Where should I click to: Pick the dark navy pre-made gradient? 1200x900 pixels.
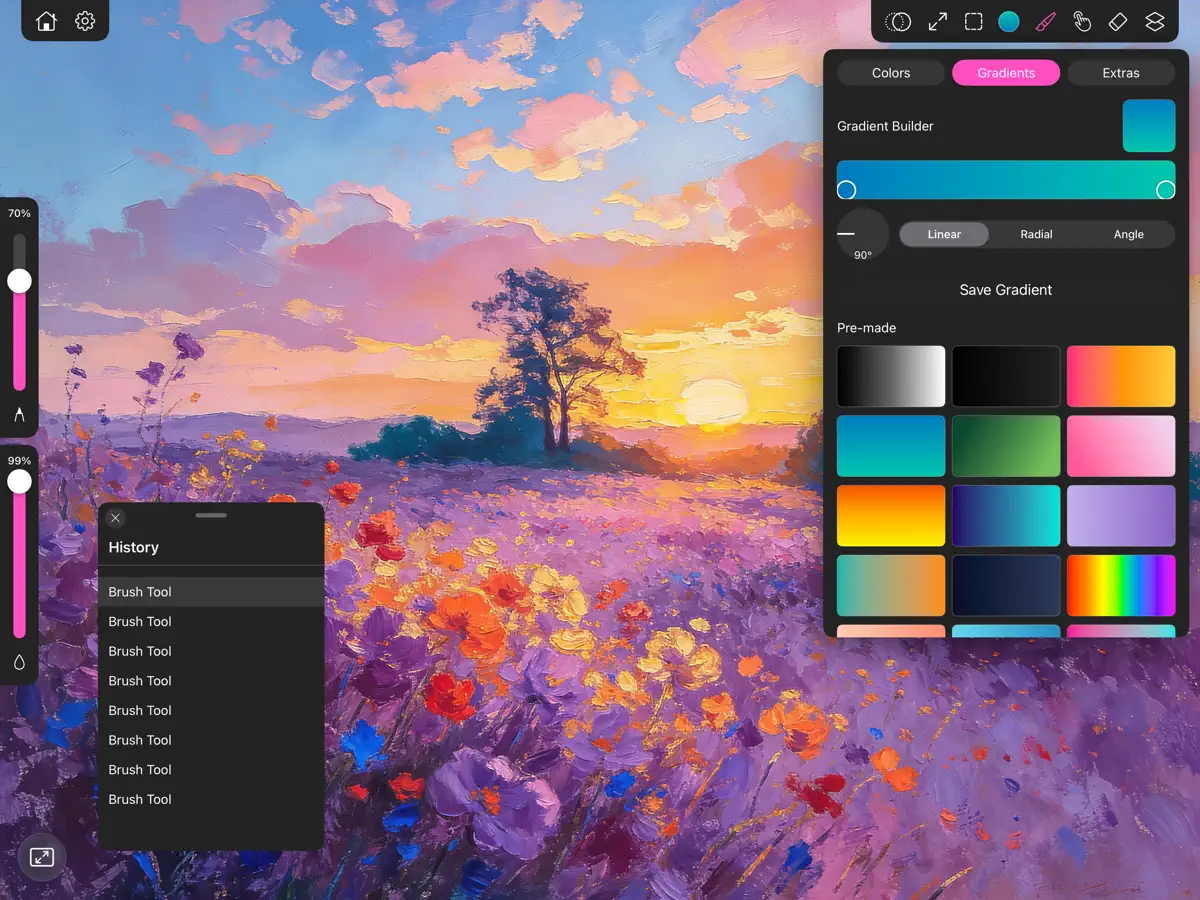[x=1006, y=586]
